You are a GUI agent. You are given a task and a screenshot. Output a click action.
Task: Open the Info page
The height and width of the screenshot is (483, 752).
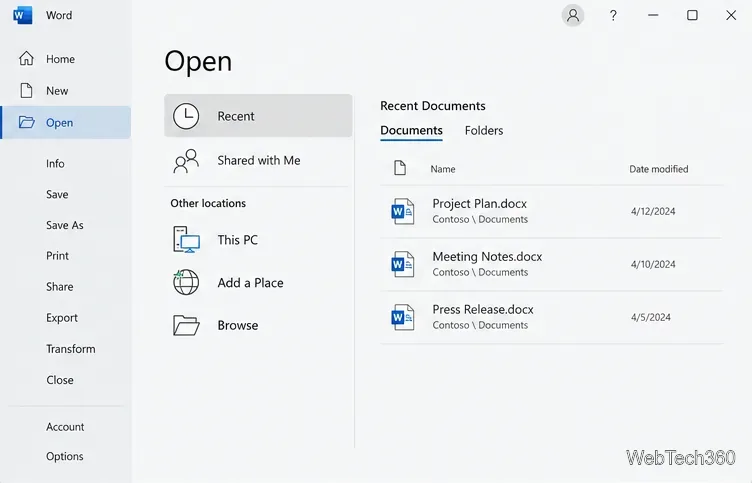point(55,164)
